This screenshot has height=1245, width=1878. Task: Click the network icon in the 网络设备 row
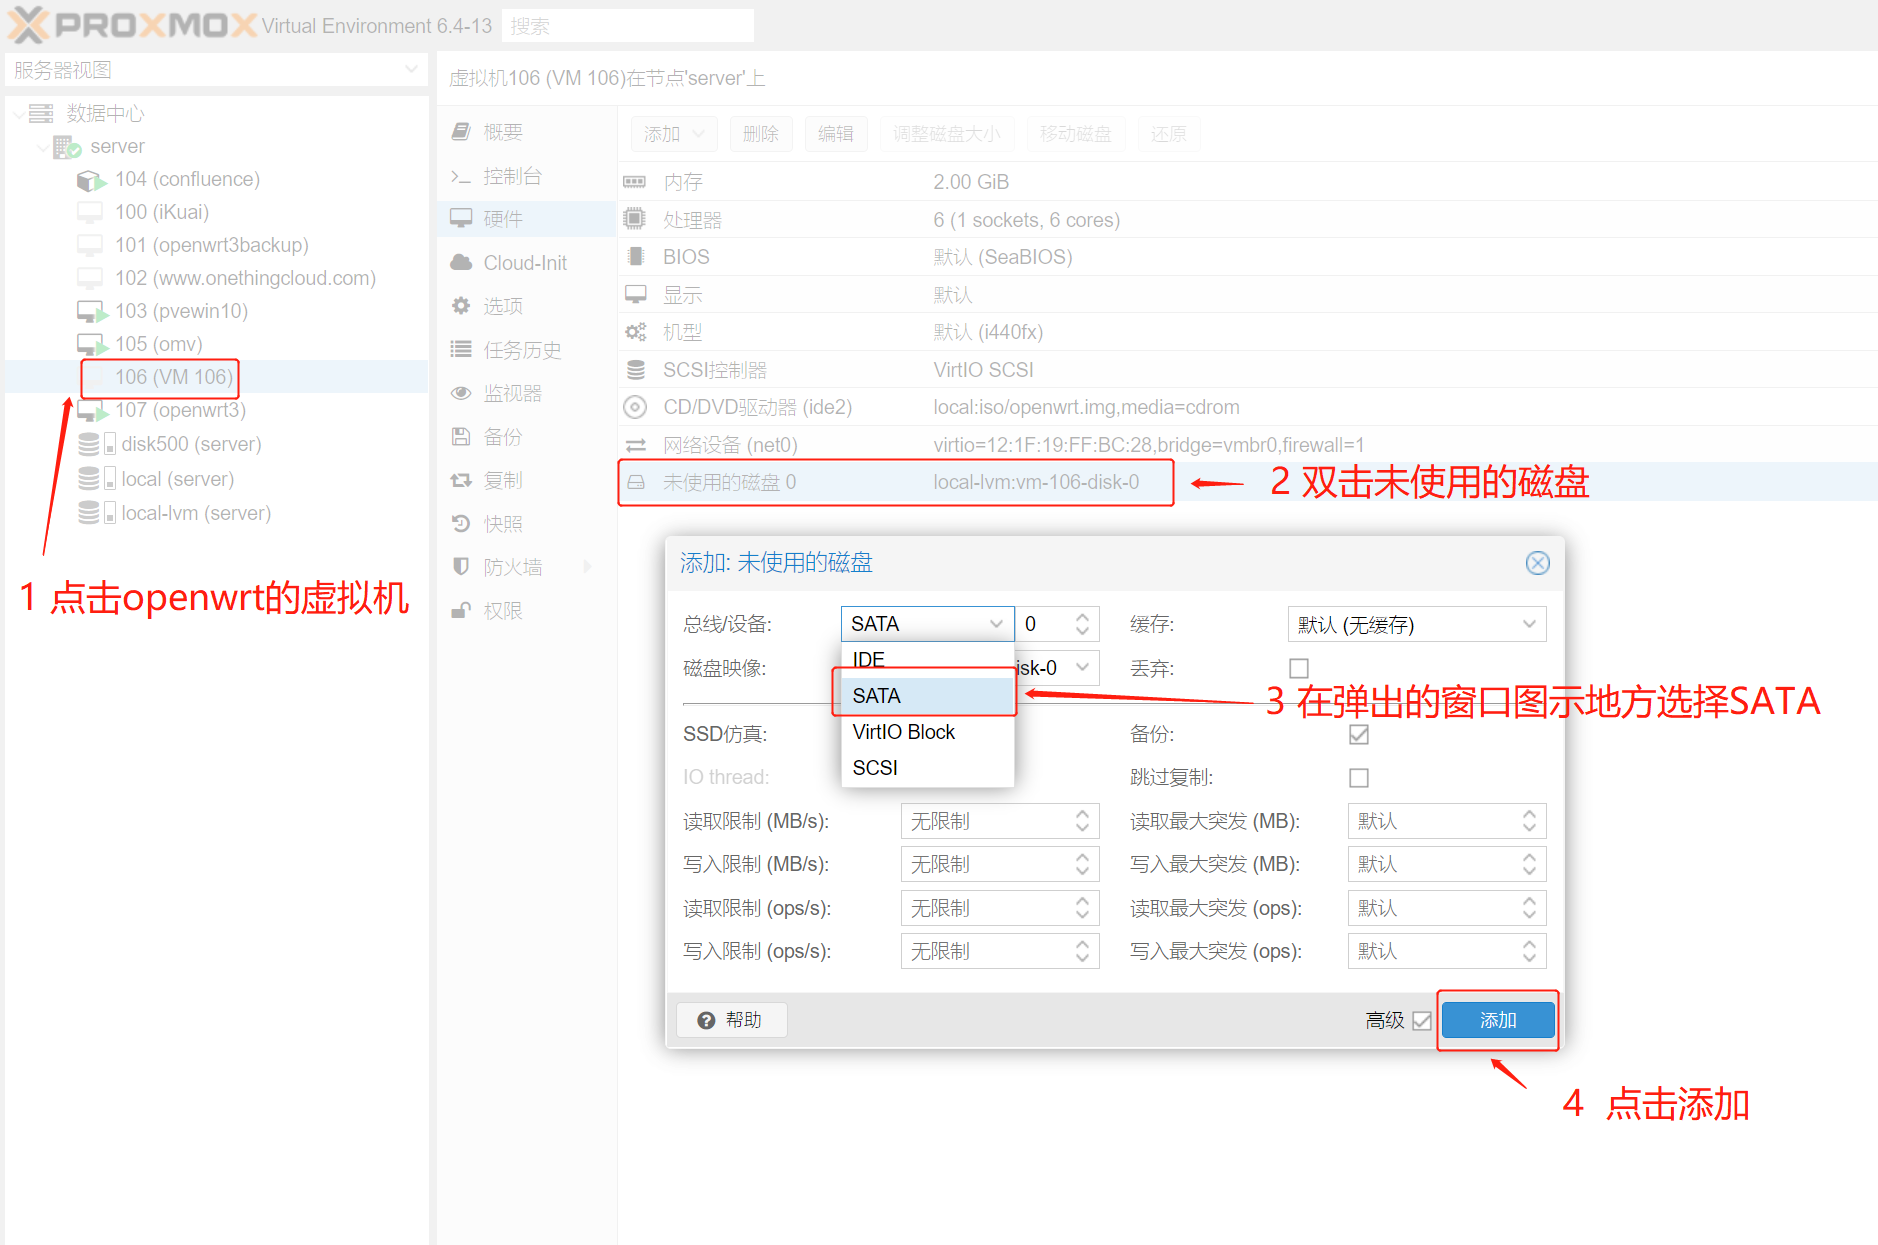click(x=635, y=445)
